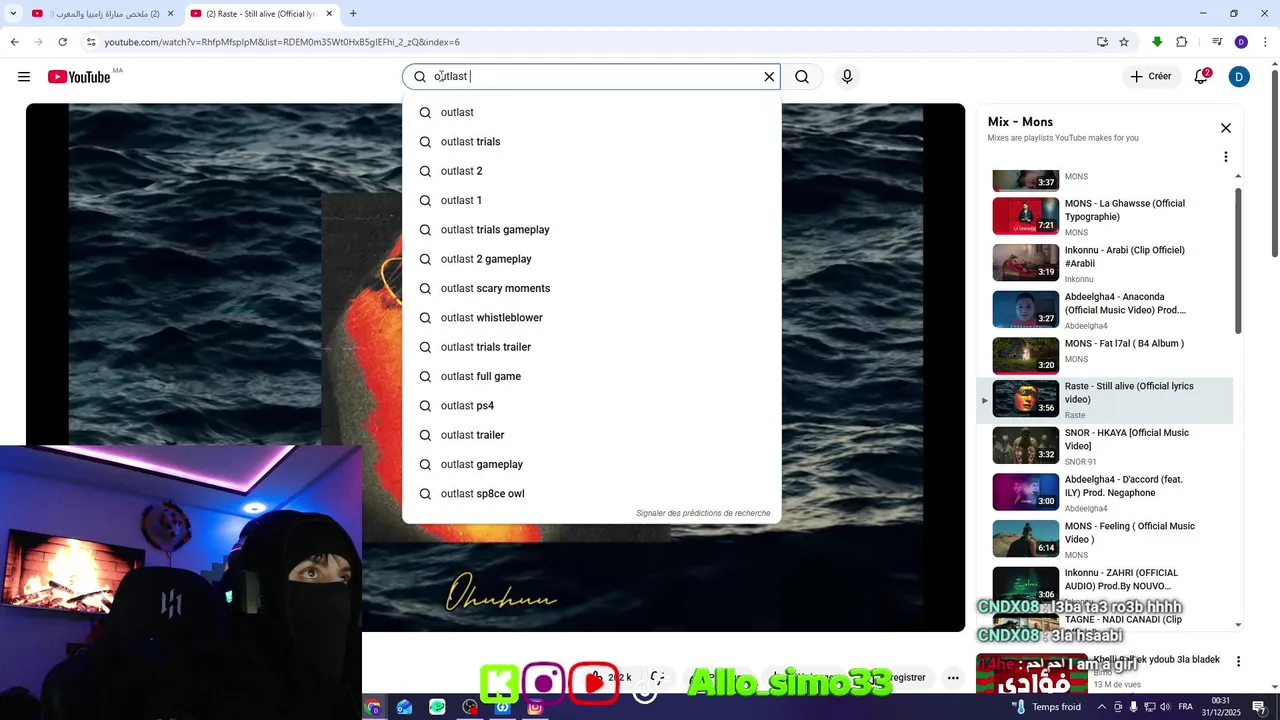
Task: Click the playlist panel scrollbar
Action: point(1238,260)
